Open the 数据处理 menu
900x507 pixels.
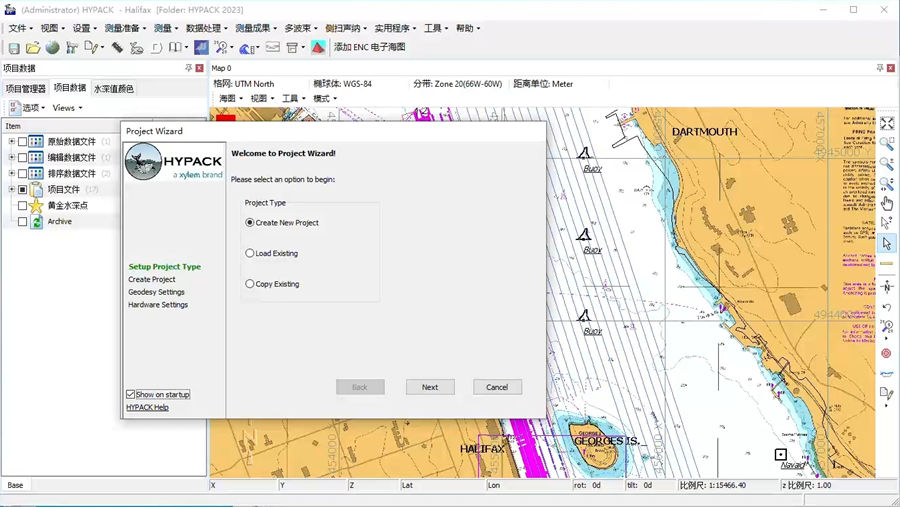(x=207, y=28)
